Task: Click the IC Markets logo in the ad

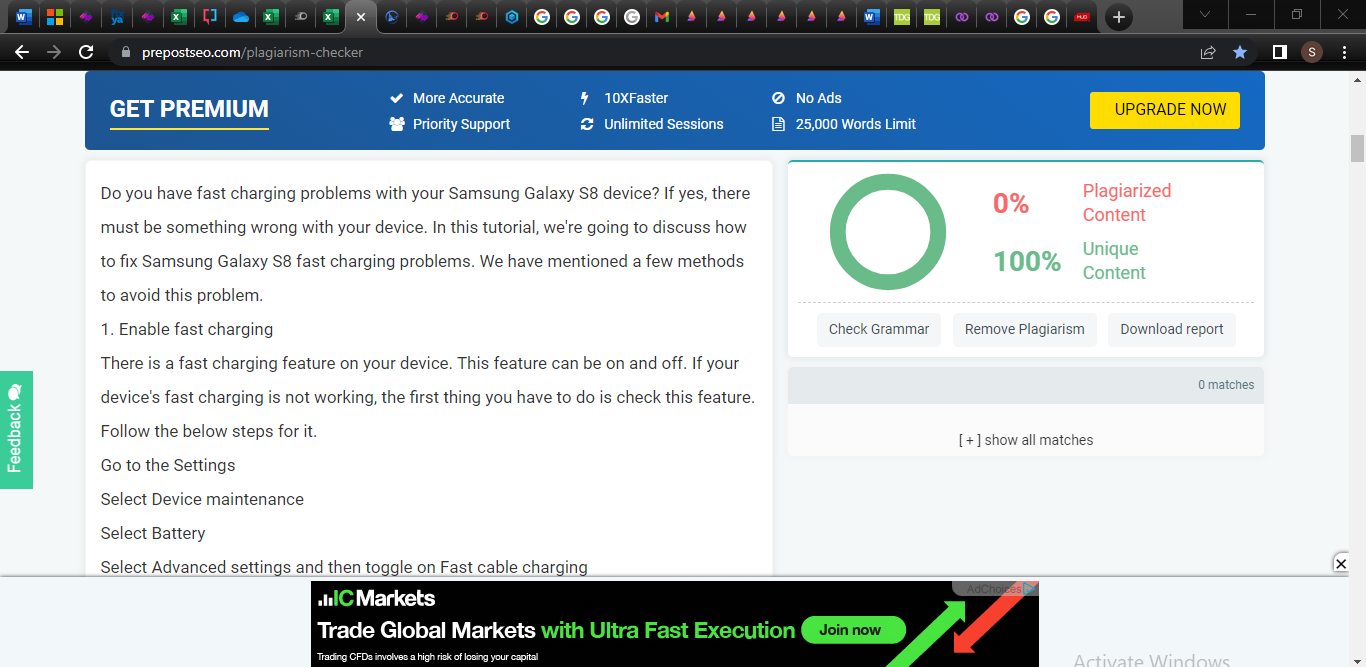Action: [377, 599]
